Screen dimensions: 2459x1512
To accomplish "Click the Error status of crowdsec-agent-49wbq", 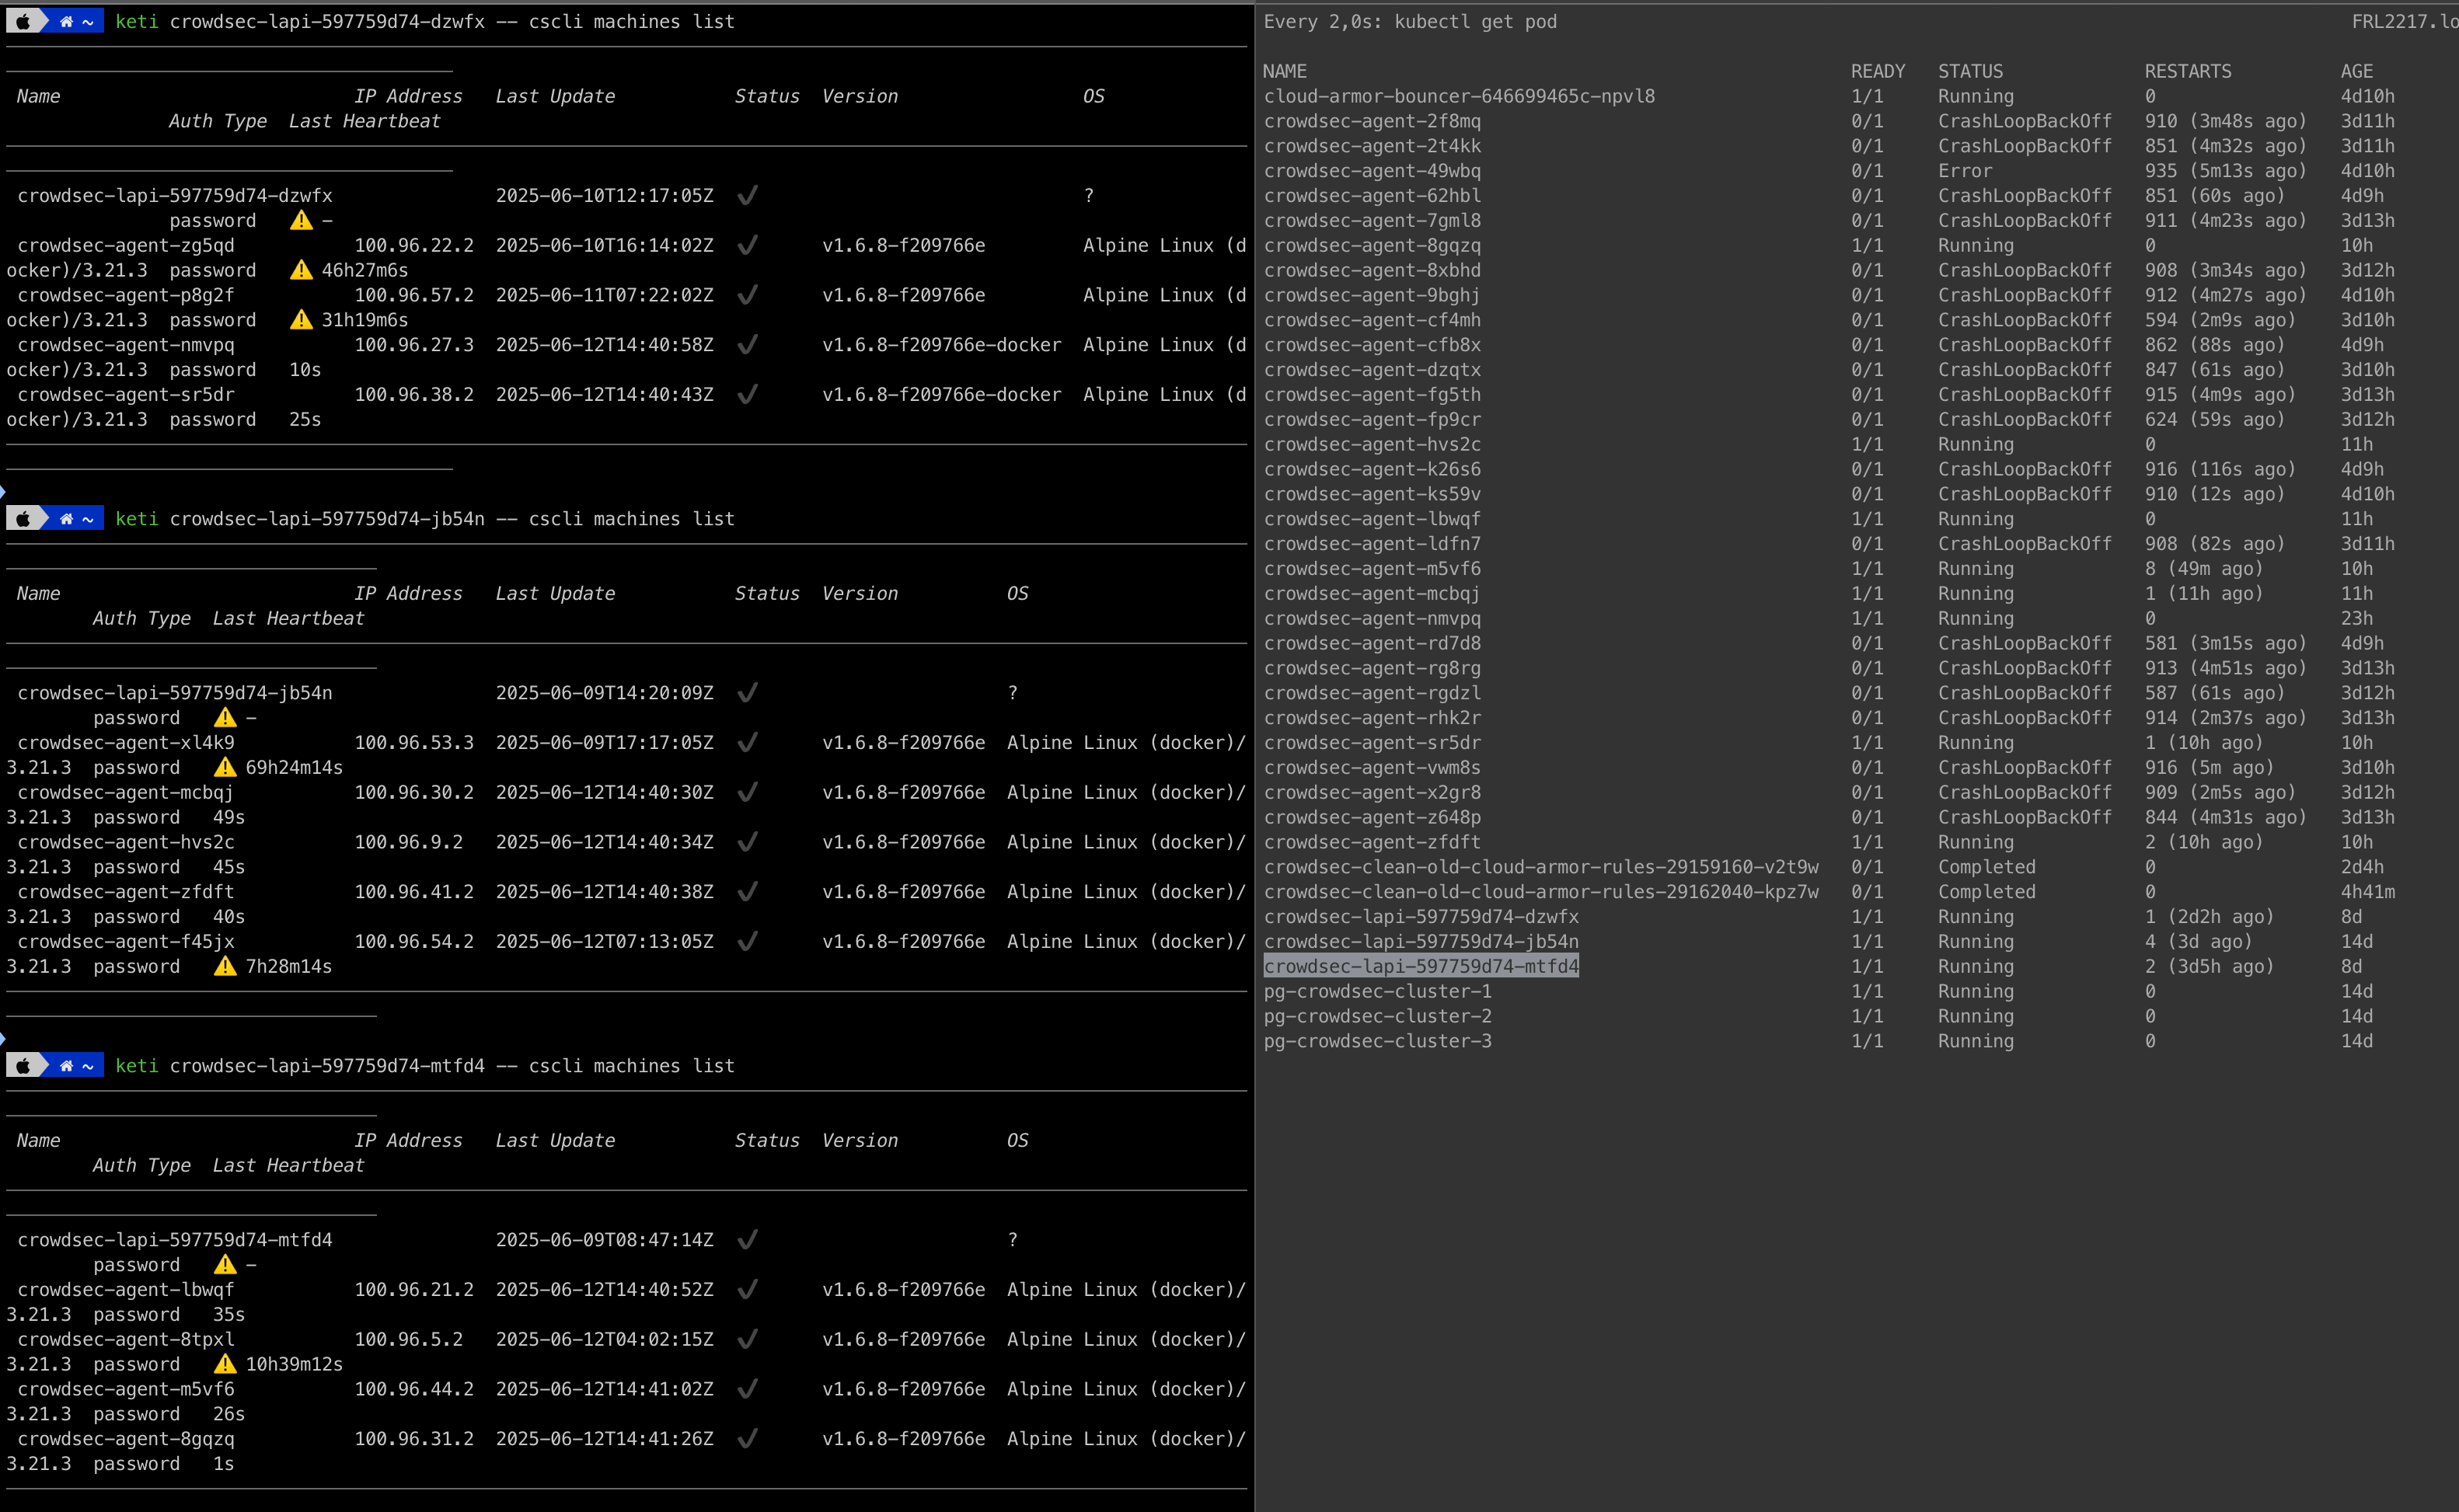I will [1965, 171].
